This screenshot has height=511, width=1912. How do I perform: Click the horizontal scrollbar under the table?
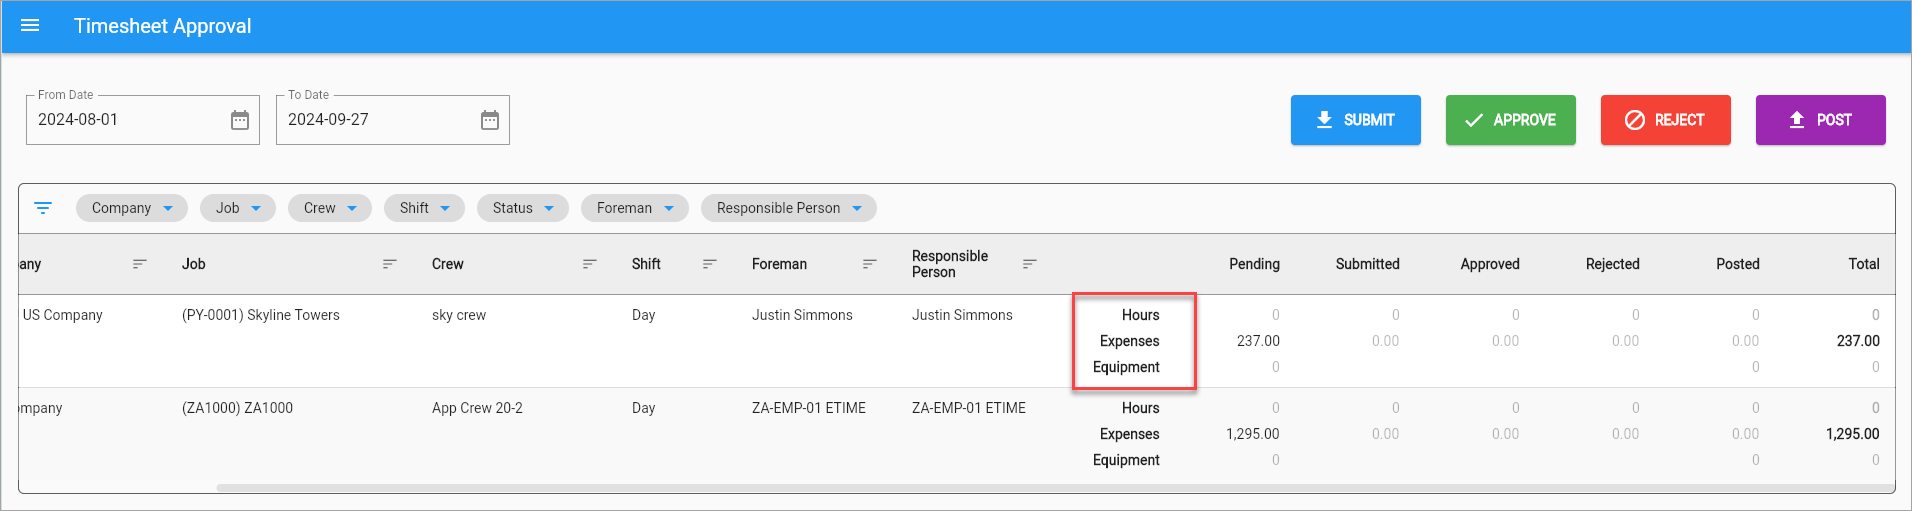click(x=1055, y=488)
